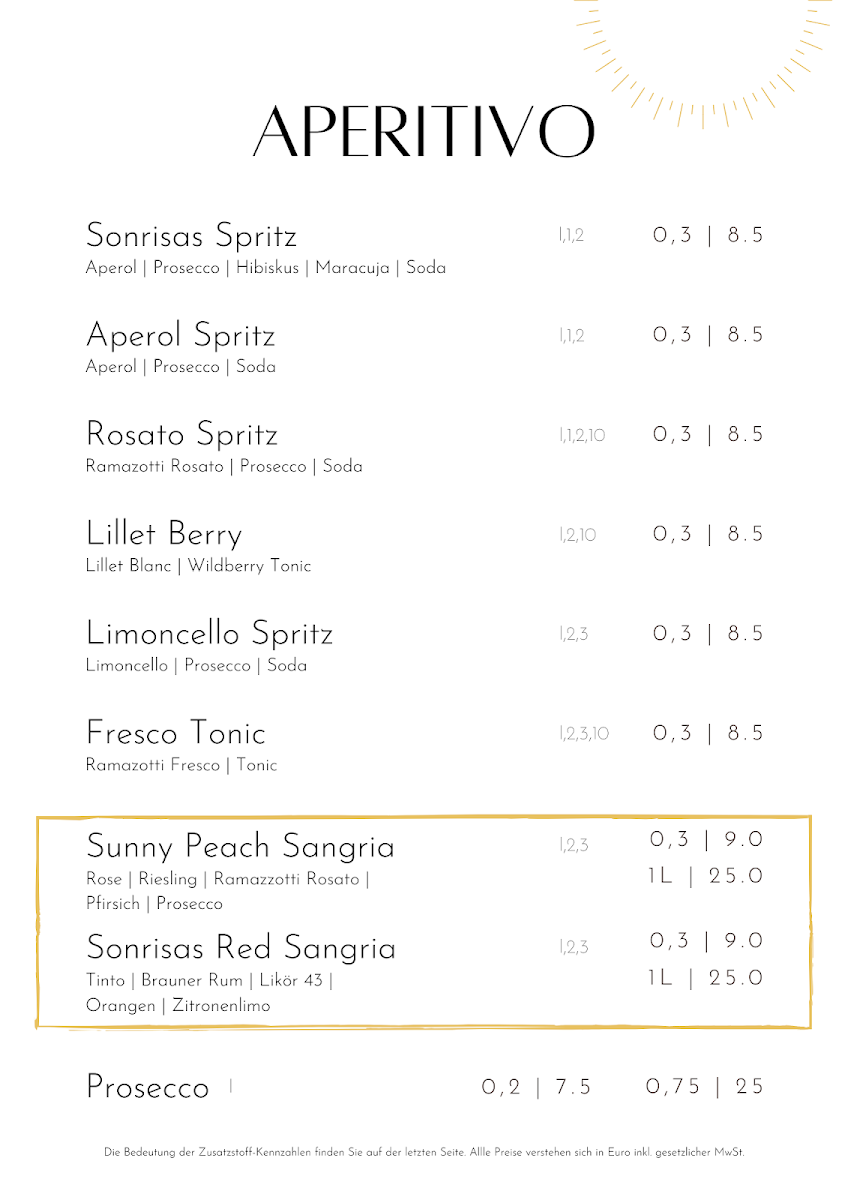Select the Fresco Tonic entry
848x1200 pixels.
click(x=176, y=733)
